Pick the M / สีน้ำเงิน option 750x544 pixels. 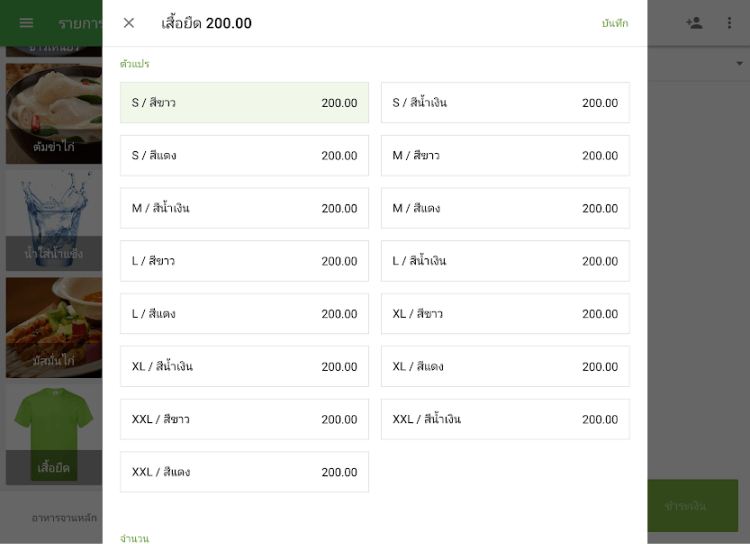click(244, 208)
